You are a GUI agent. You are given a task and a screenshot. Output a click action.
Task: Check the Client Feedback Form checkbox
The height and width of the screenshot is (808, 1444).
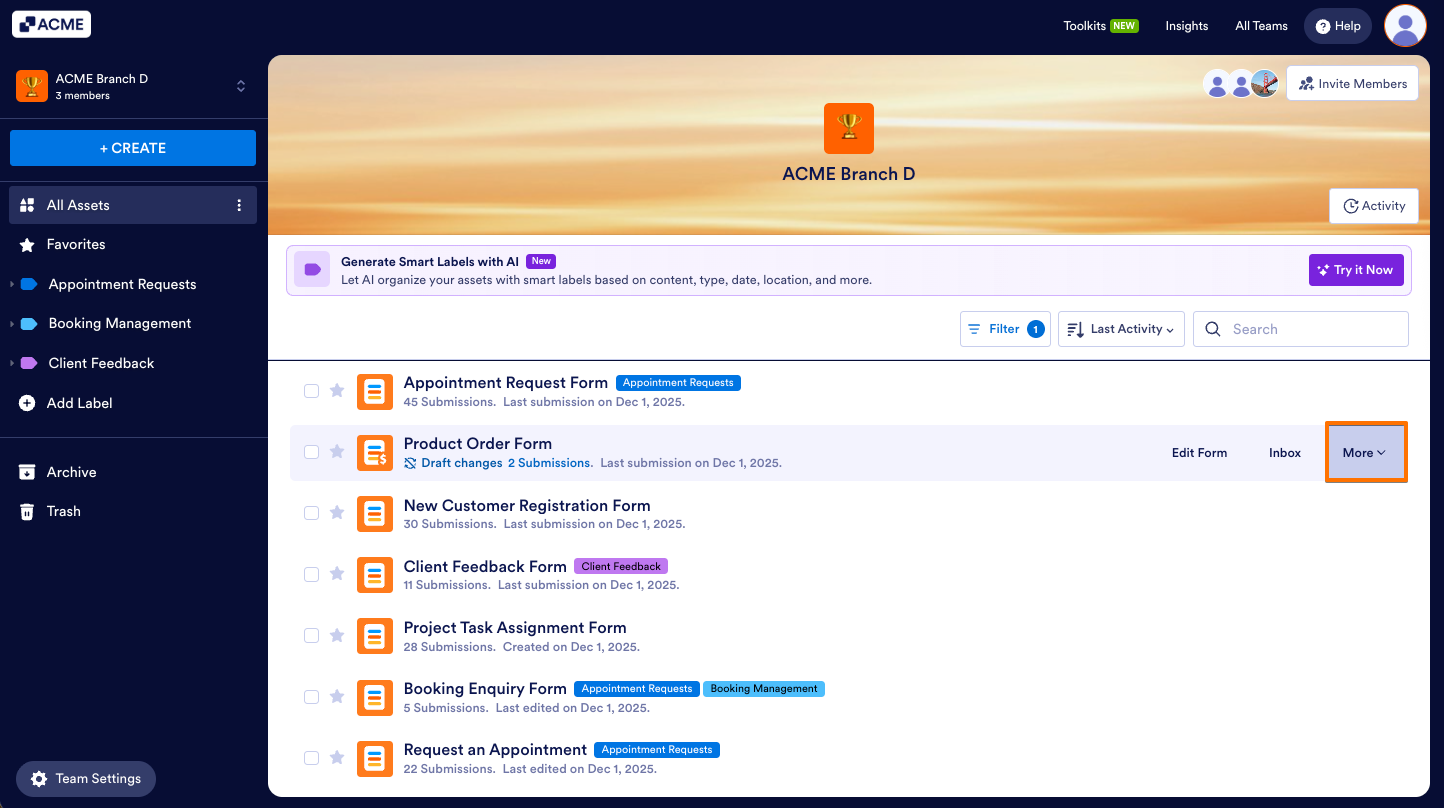point(311,574)
